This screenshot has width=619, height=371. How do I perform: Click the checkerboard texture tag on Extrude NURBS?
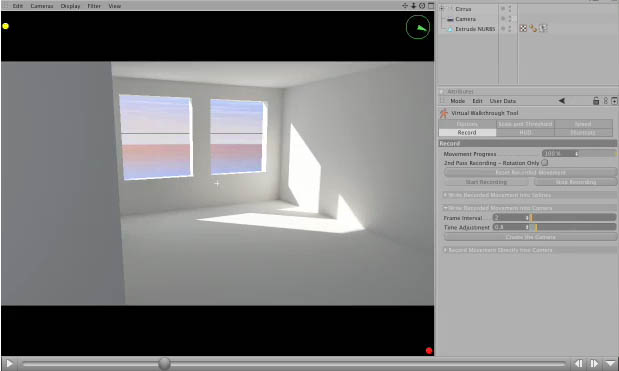(x=523, y=28)
